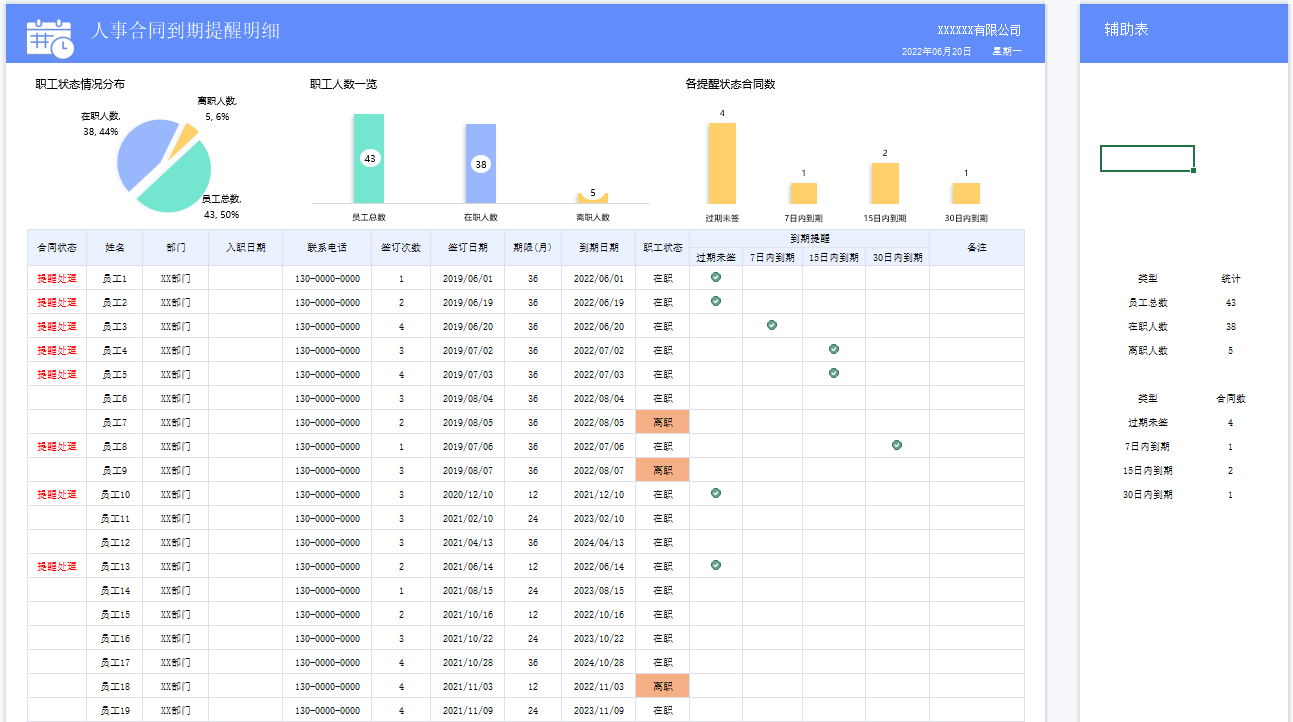Click the 15日内到期 check mark in 员工5 row

(834, 373)
